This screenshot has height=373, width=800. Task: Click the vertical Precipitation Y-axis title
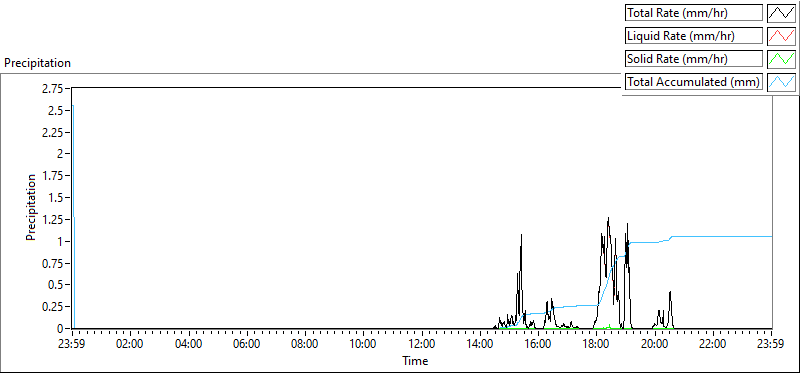point(31,207)
